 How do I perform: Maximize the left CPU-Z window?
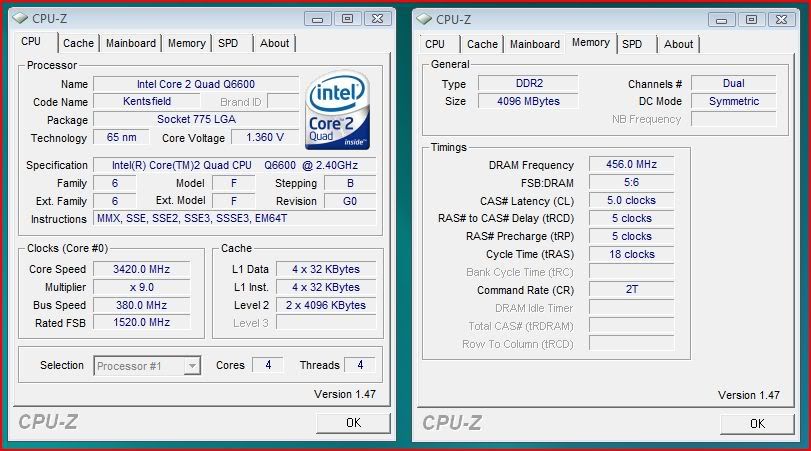tap(348, 19)
